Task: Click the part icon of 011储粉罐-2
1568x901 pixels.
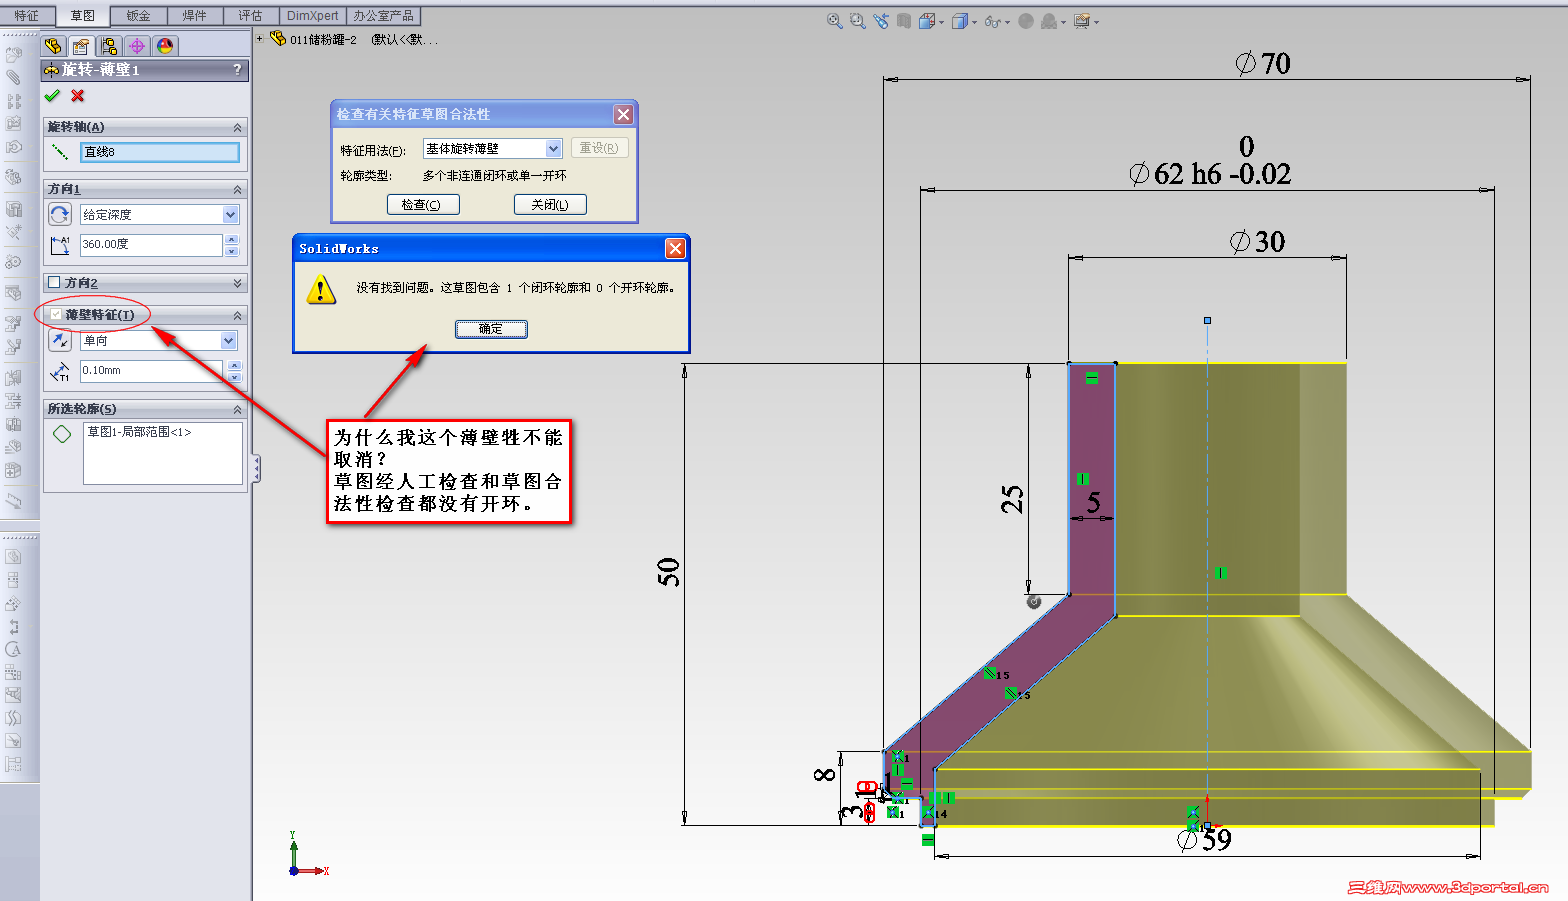Action: (278, 39)
